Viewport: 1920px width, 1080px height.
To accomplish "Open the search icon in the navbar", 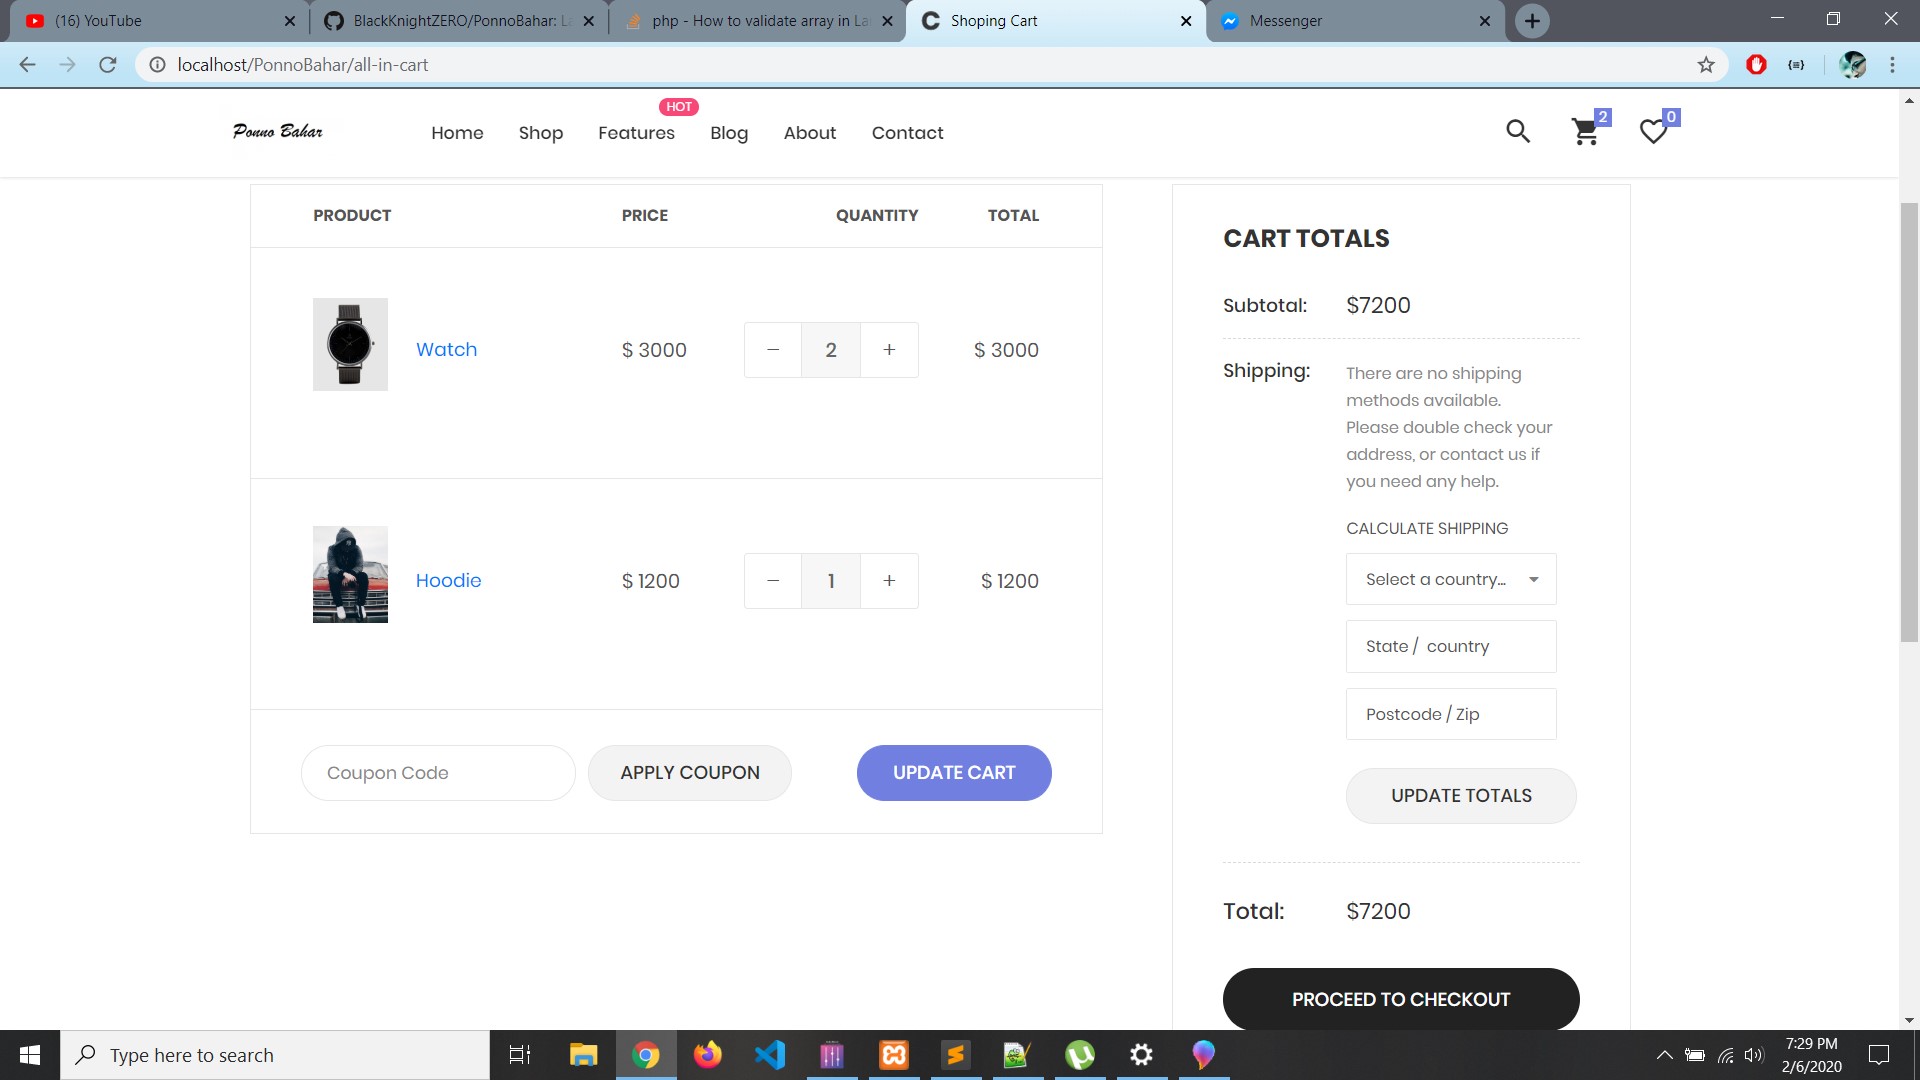I will (1518, 131).
